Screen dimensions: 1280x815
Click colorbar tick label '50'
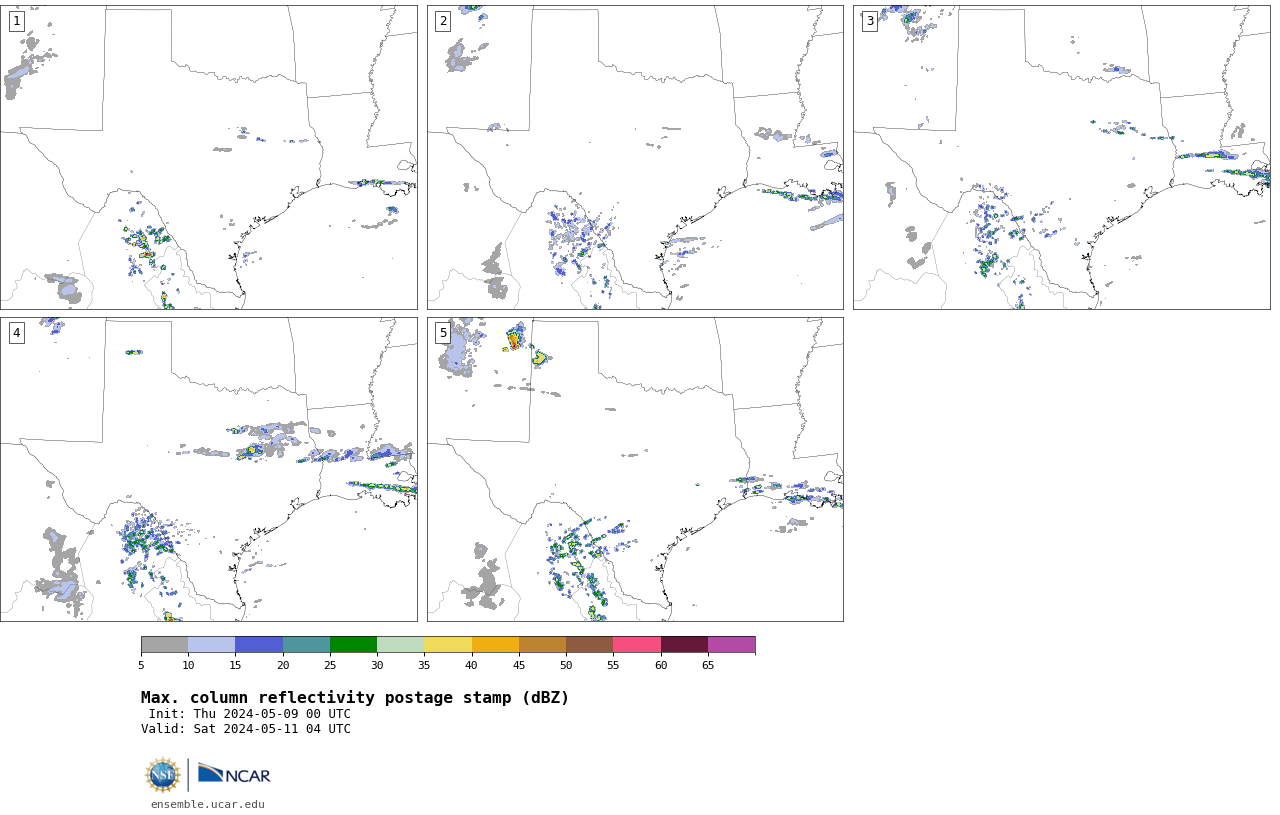(x=566, y=666)
